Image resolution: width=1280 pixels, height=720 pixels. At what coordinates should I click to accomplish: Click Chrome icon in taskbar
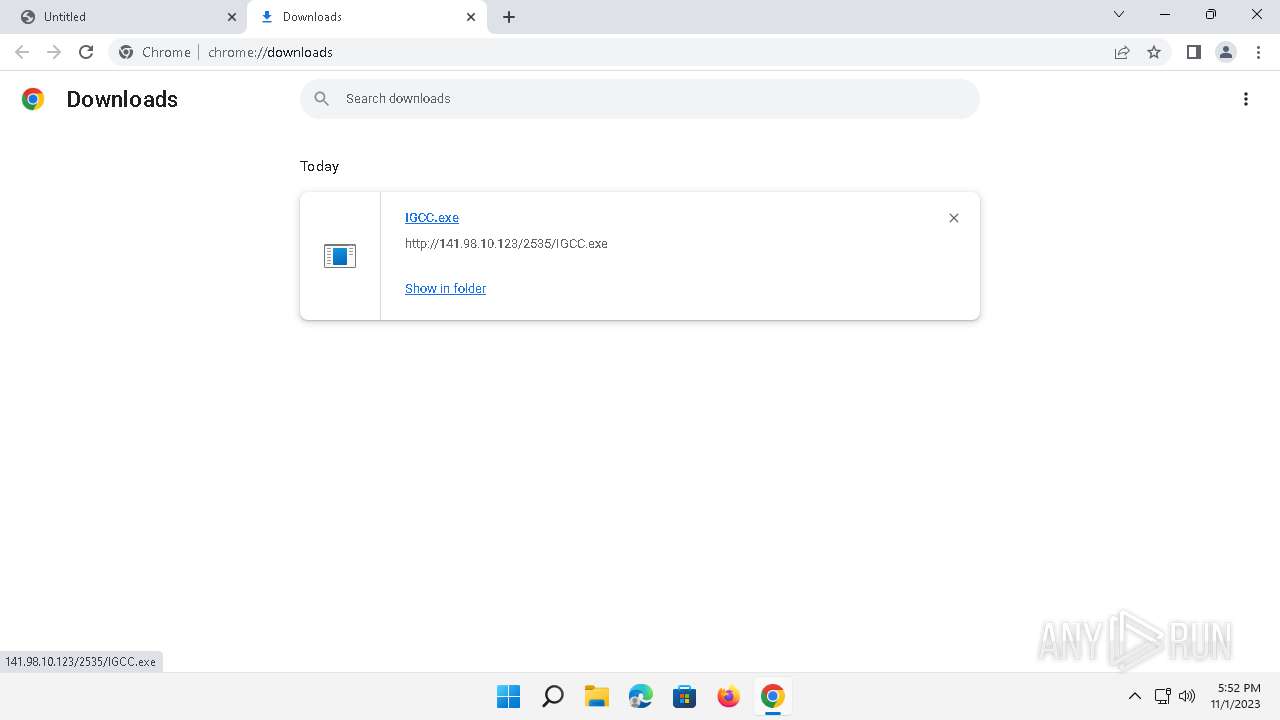(x=773, y=696)
